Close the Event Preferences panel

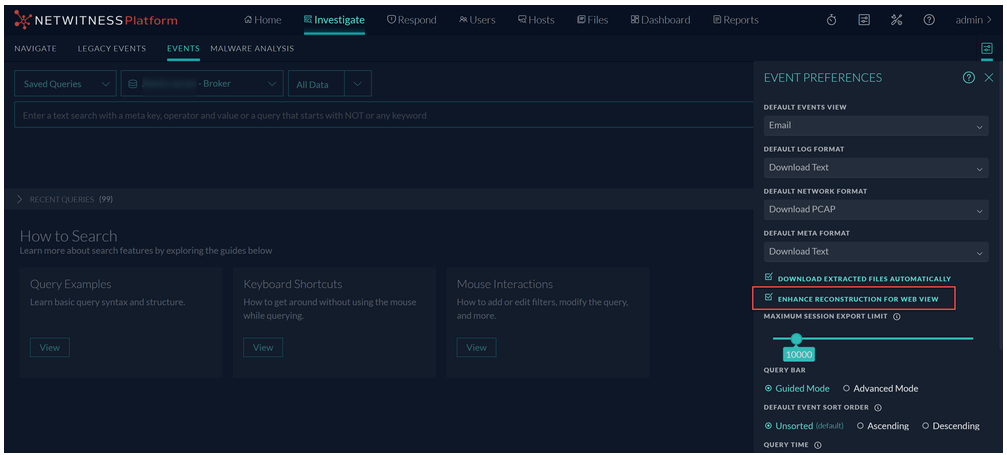click(989, 78)
